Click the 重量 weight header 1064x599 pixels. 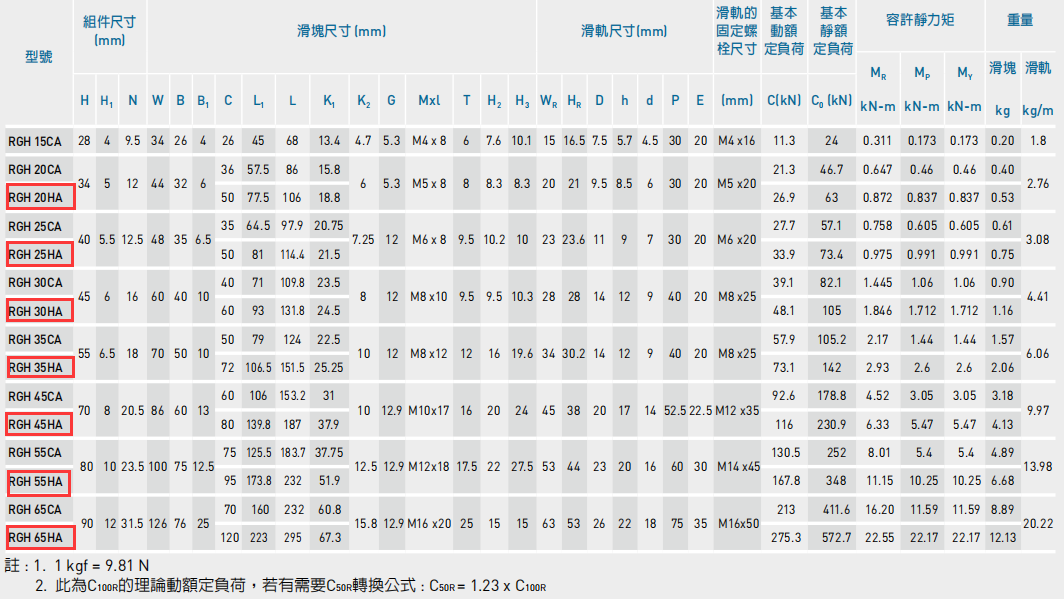coord(1019,17)
